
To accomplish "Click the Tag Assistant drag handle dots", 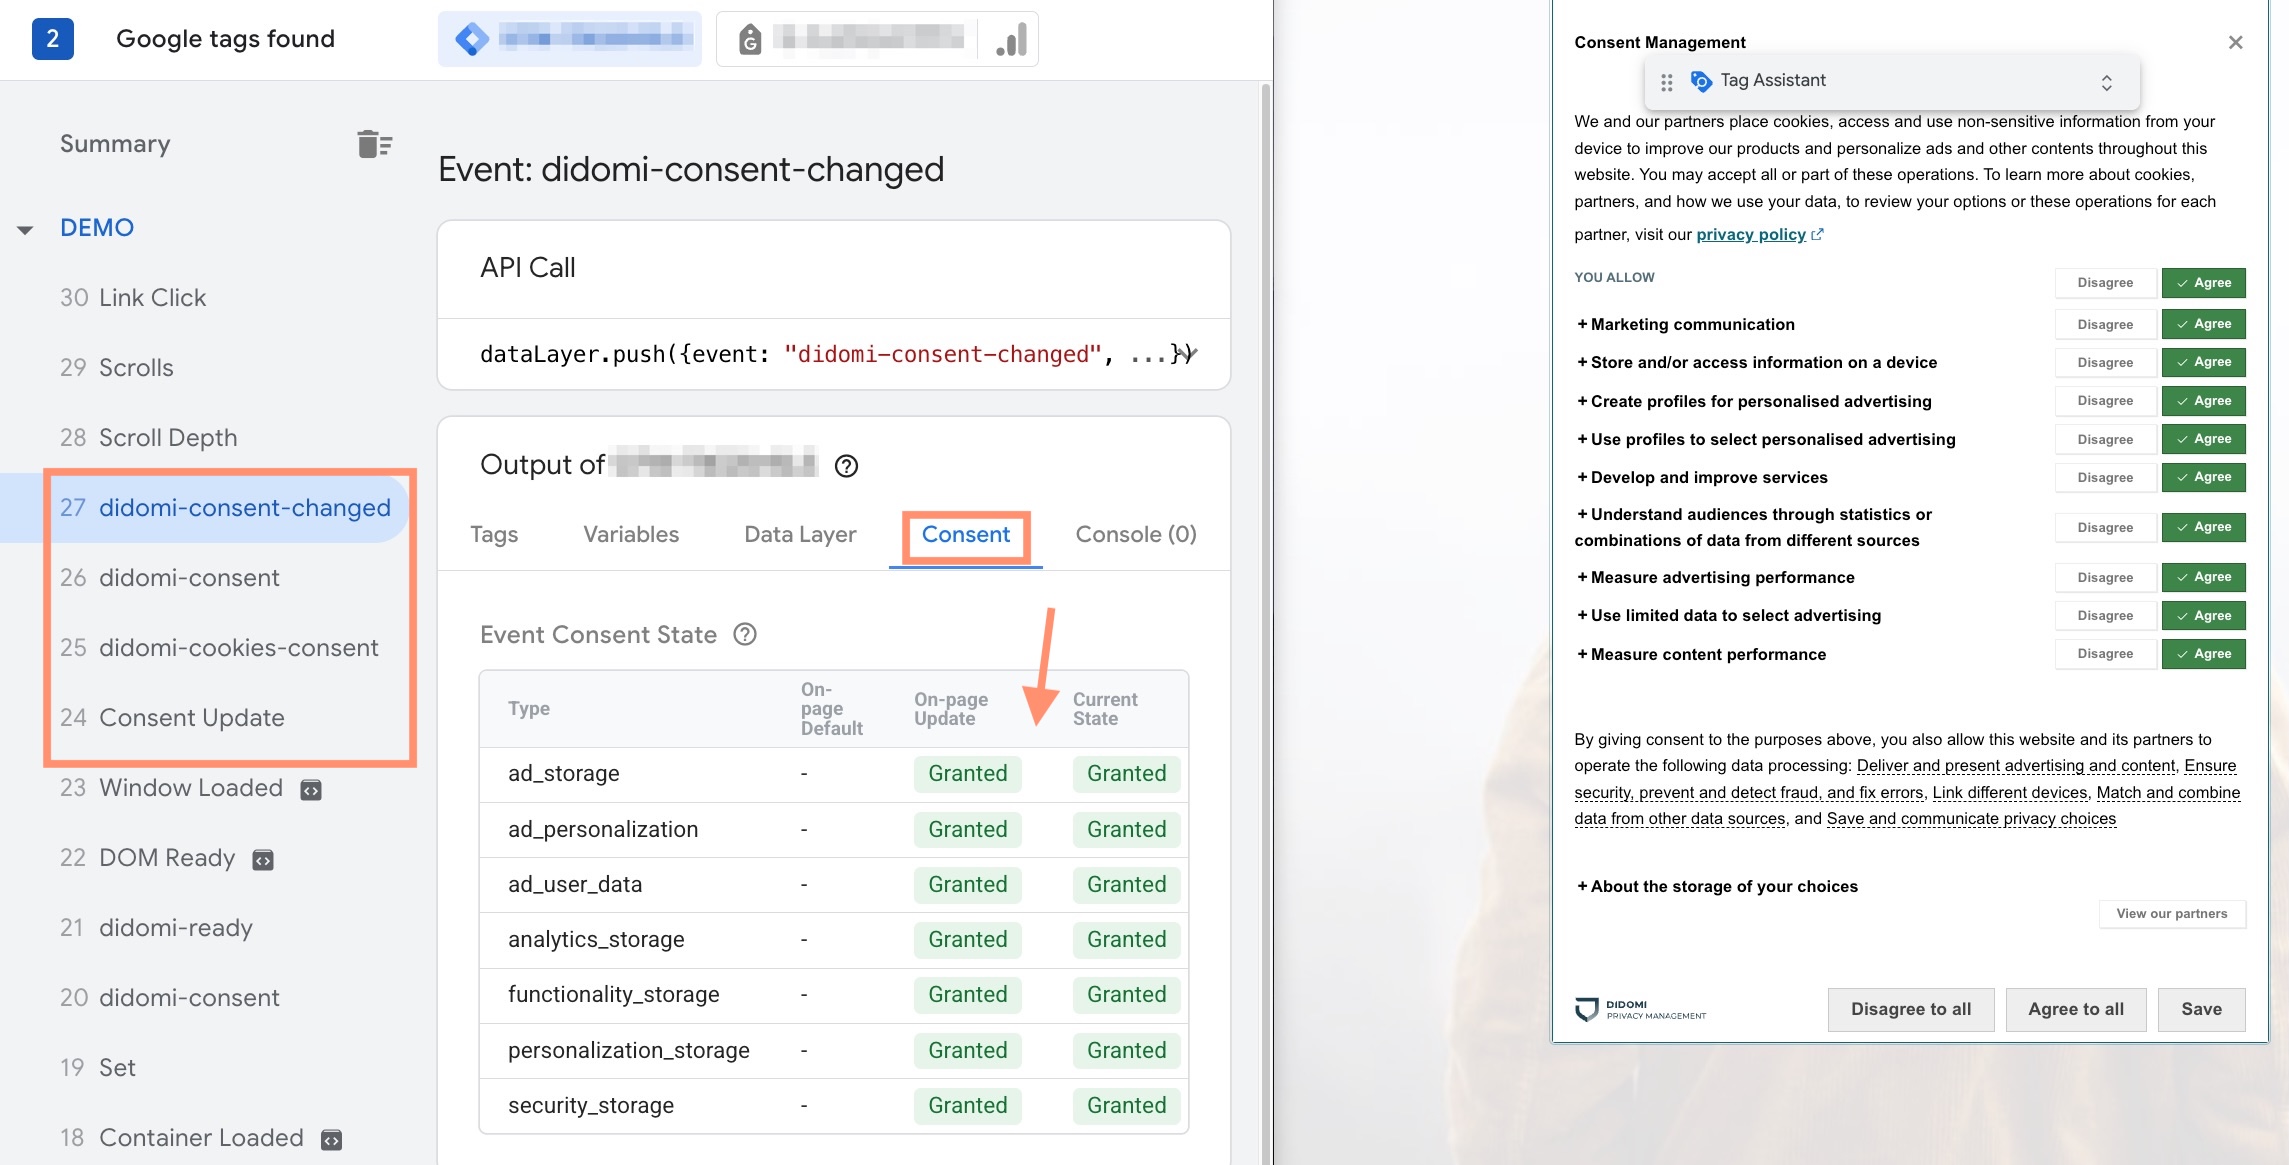I will coord(1666,82).
